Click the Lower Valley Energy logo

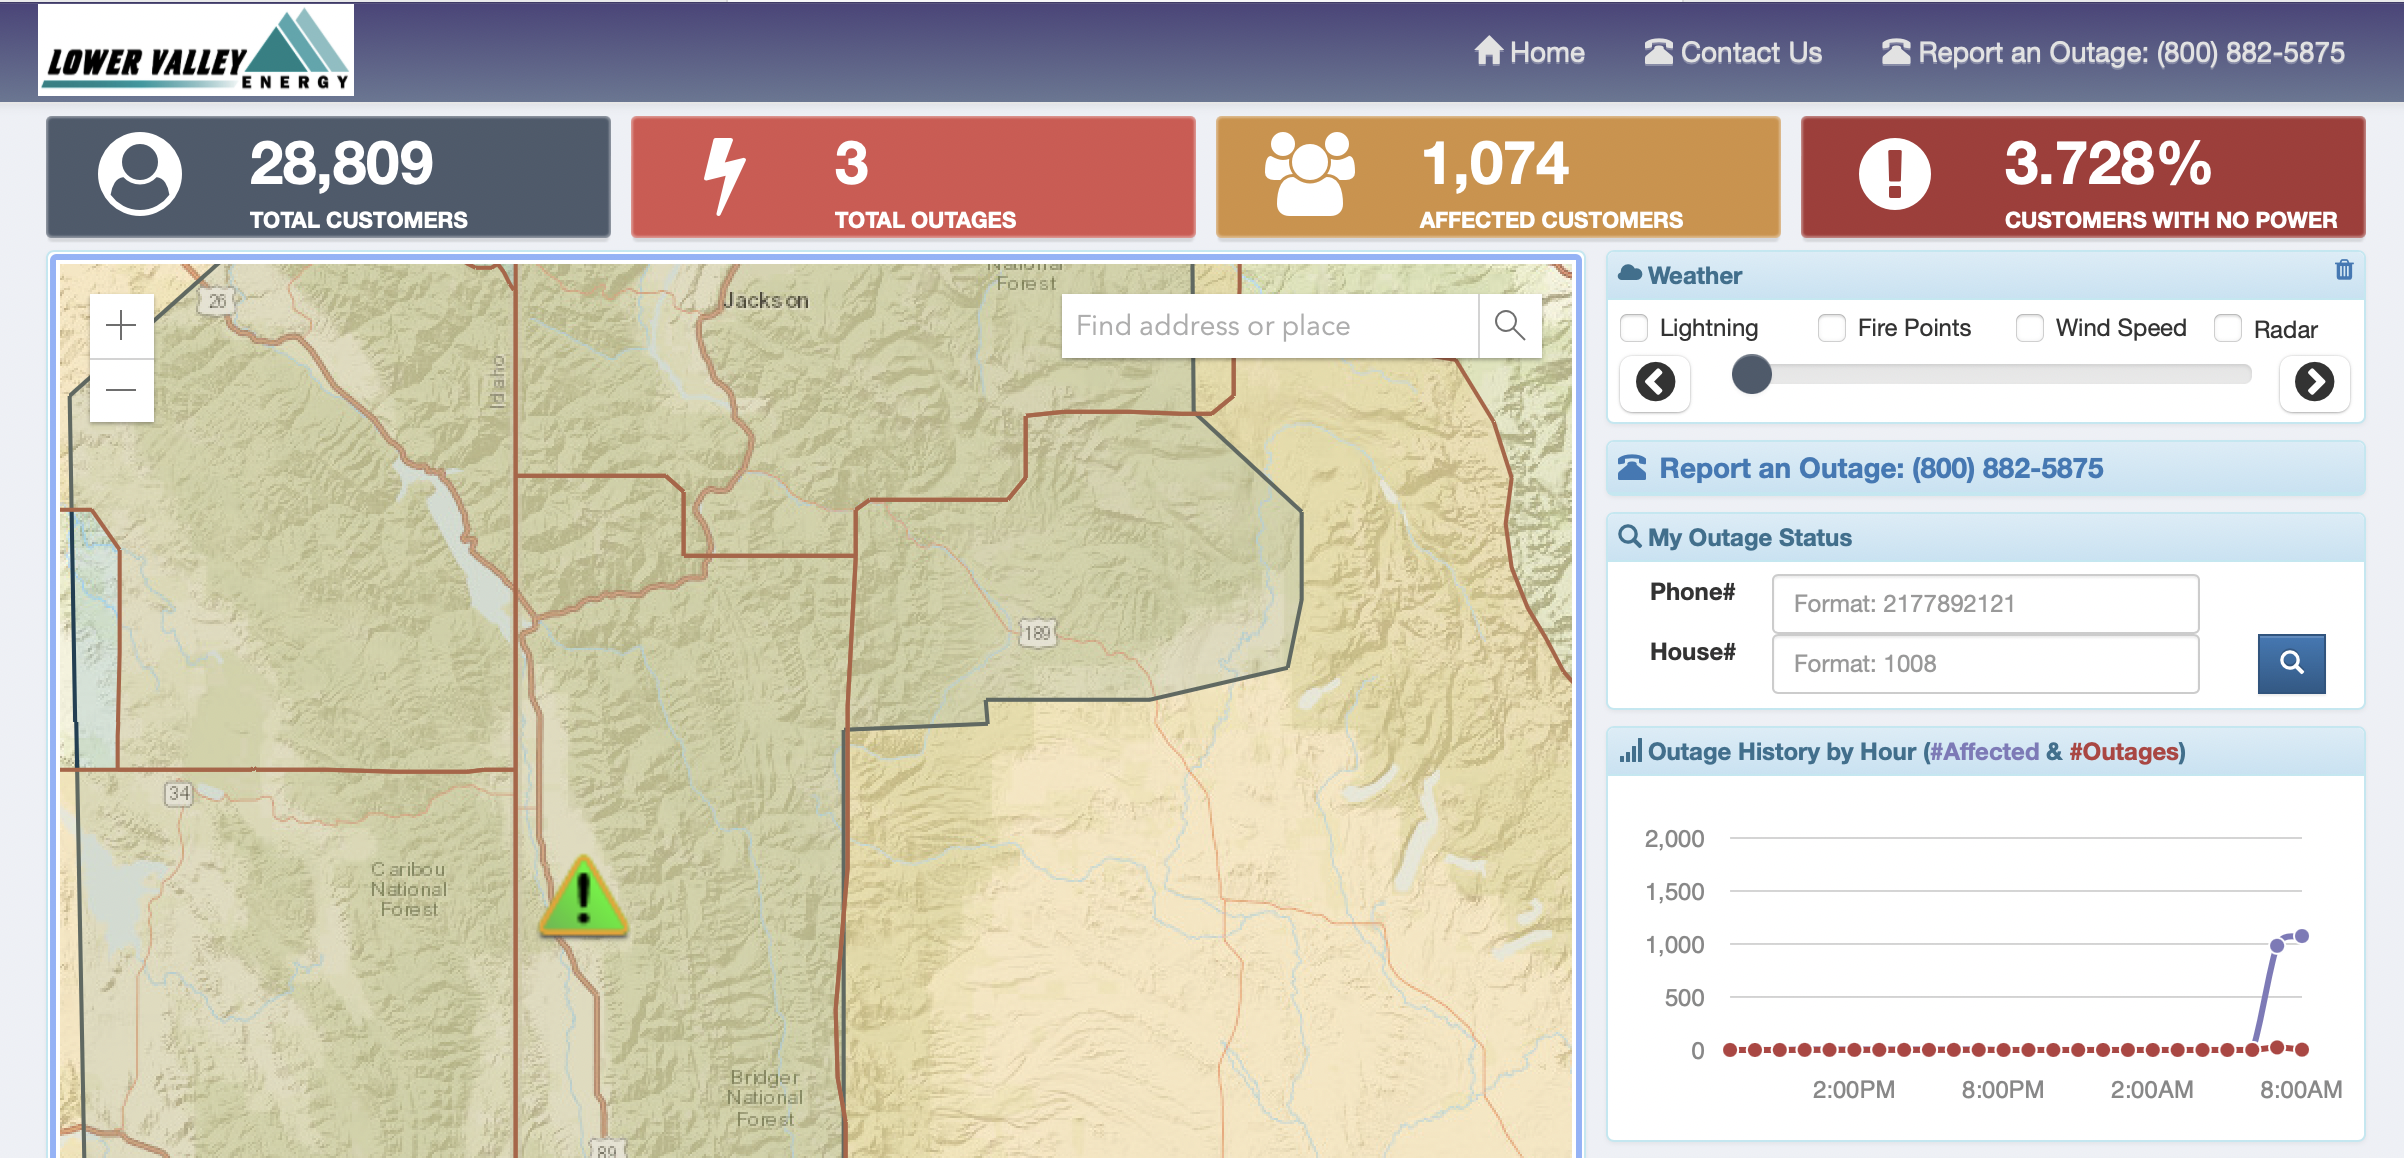(x=196, y=52)
